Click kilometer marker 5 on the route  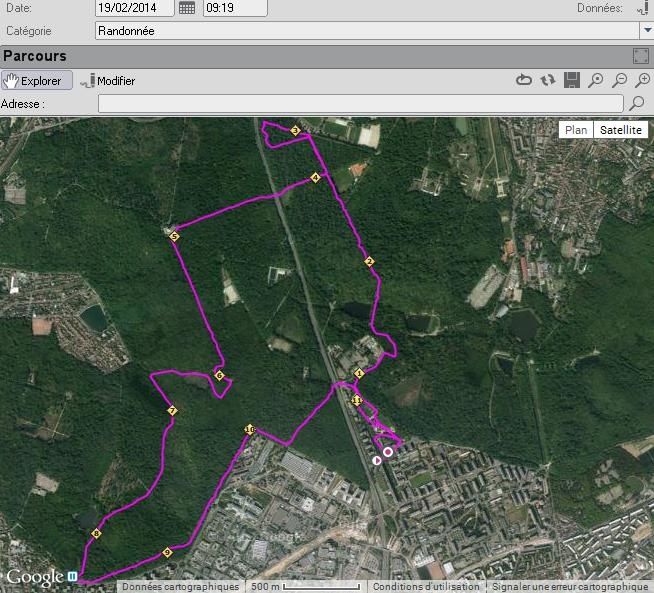[174, 237]
